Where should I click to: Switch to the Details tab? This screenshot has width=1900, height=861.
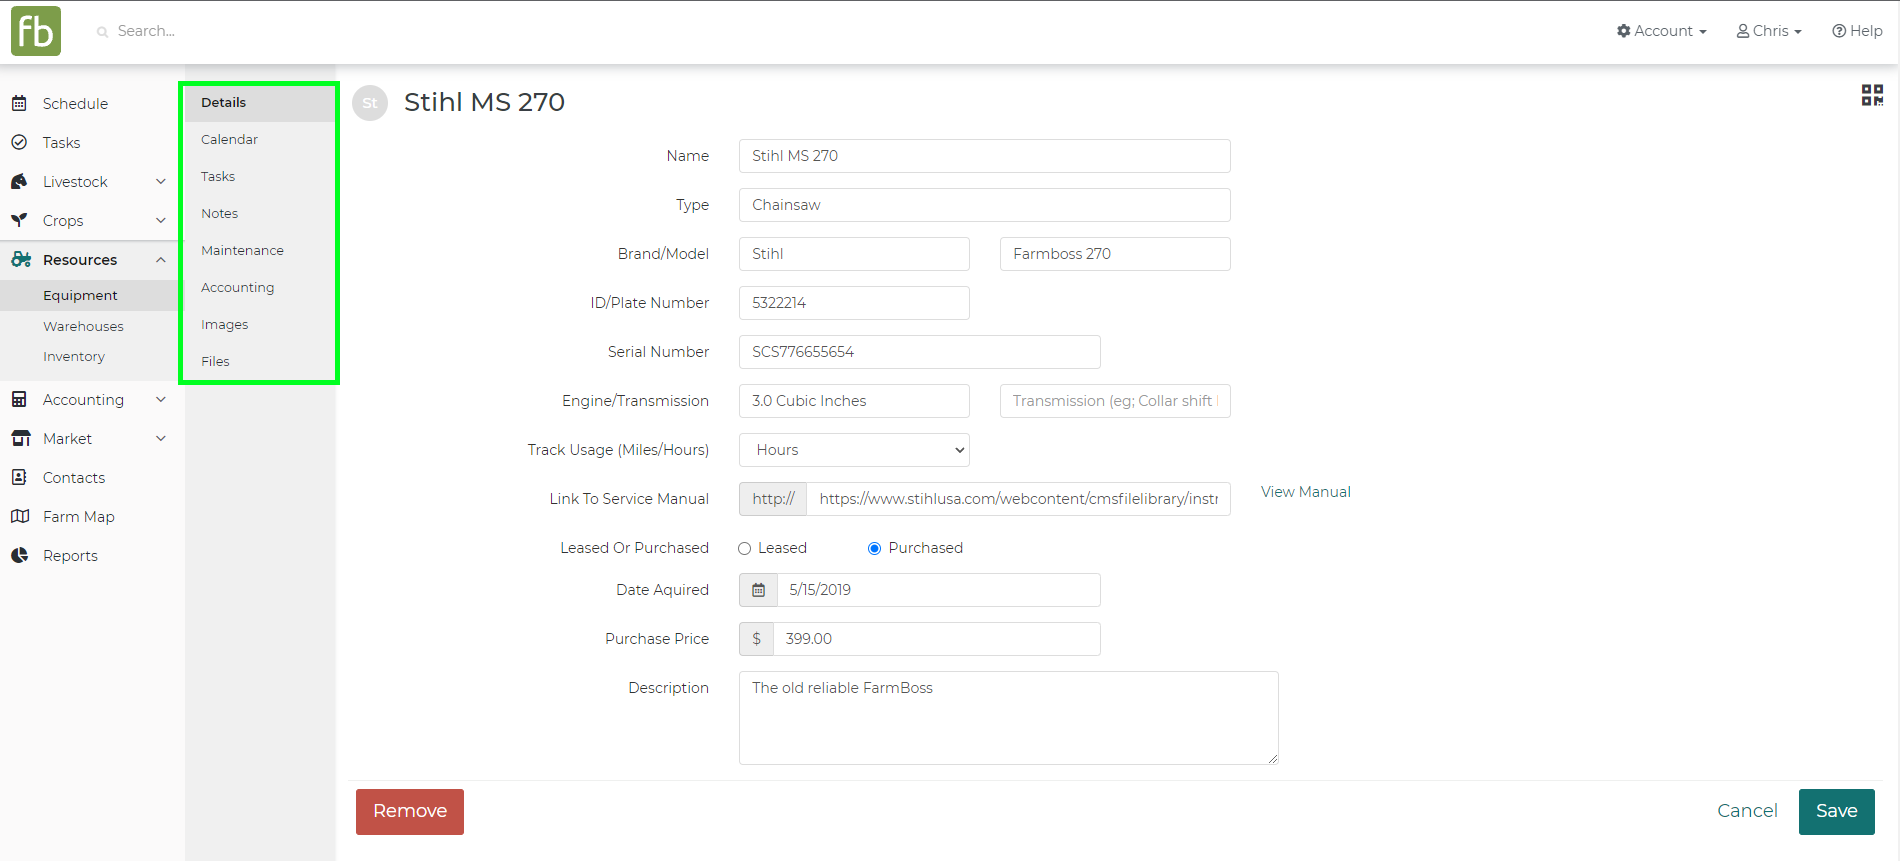(x=260, y=102)
